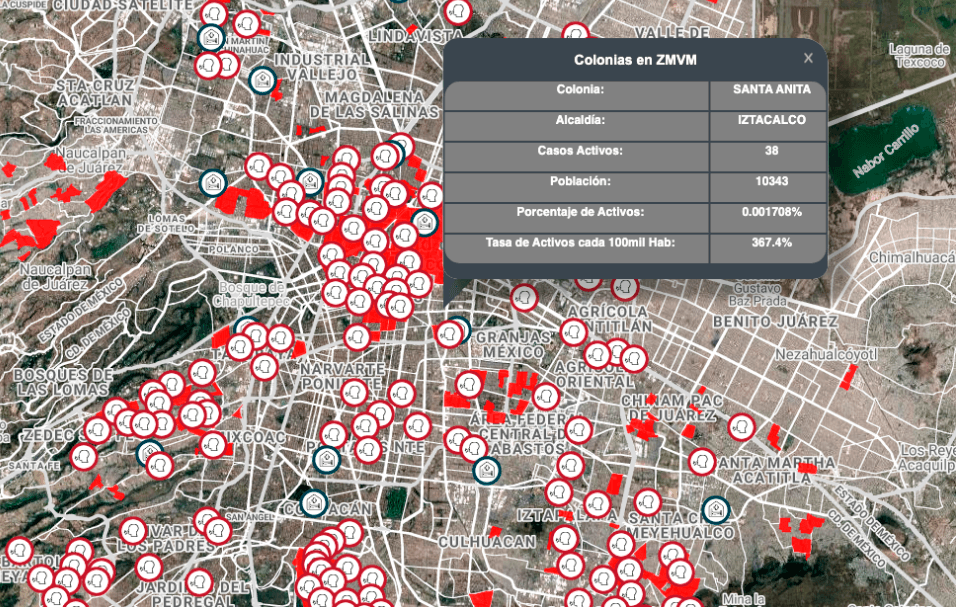Click the 367.4% tasa de activos value
This screenshot has width=956, height=607.
(768, 243)
